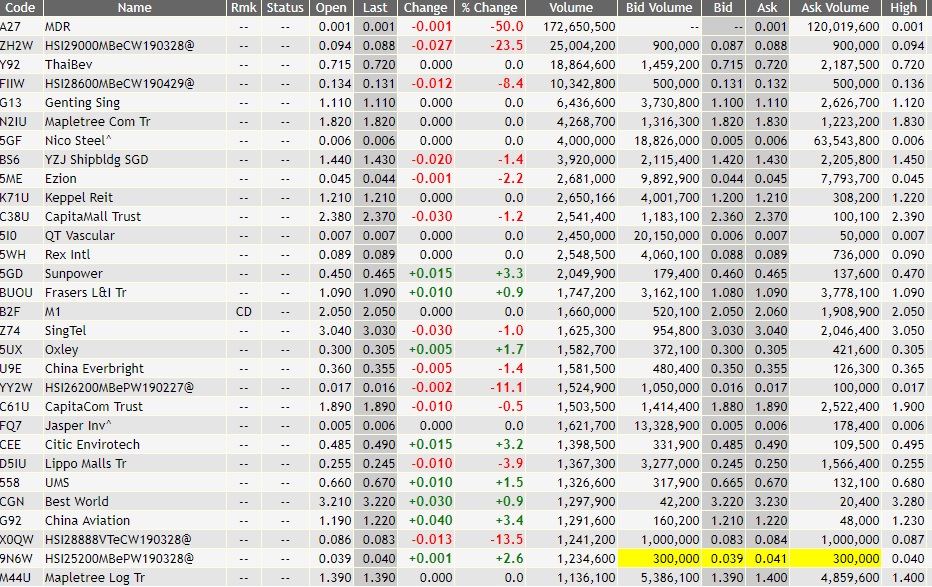Sort by High column header
The width and height of the screenshot is (932, 587).
(903, 8)
